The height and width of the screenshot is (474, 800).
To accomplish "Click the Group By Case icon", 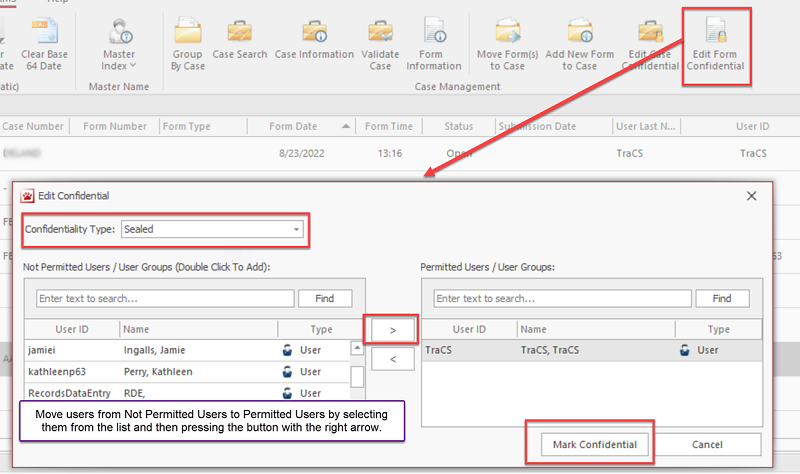I will click(x=187, y=45).
